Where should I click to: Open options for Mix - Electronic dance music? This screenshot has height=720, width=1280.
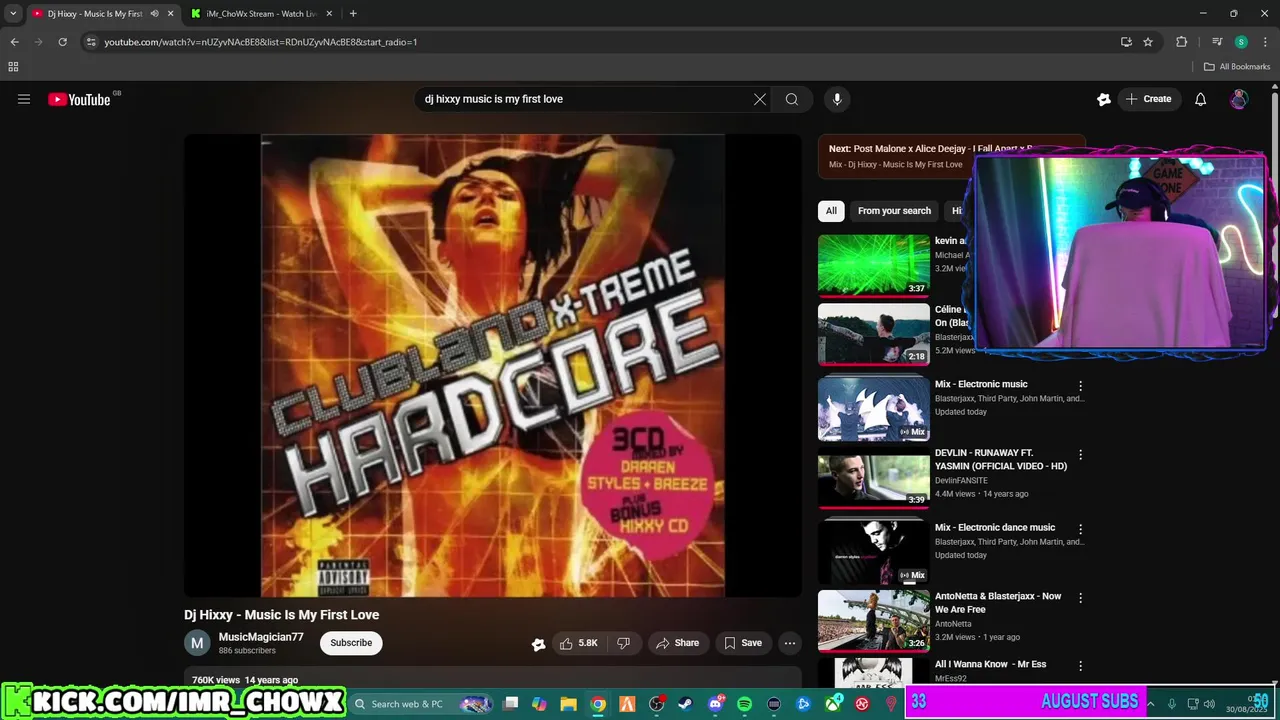click(1080, 529)
